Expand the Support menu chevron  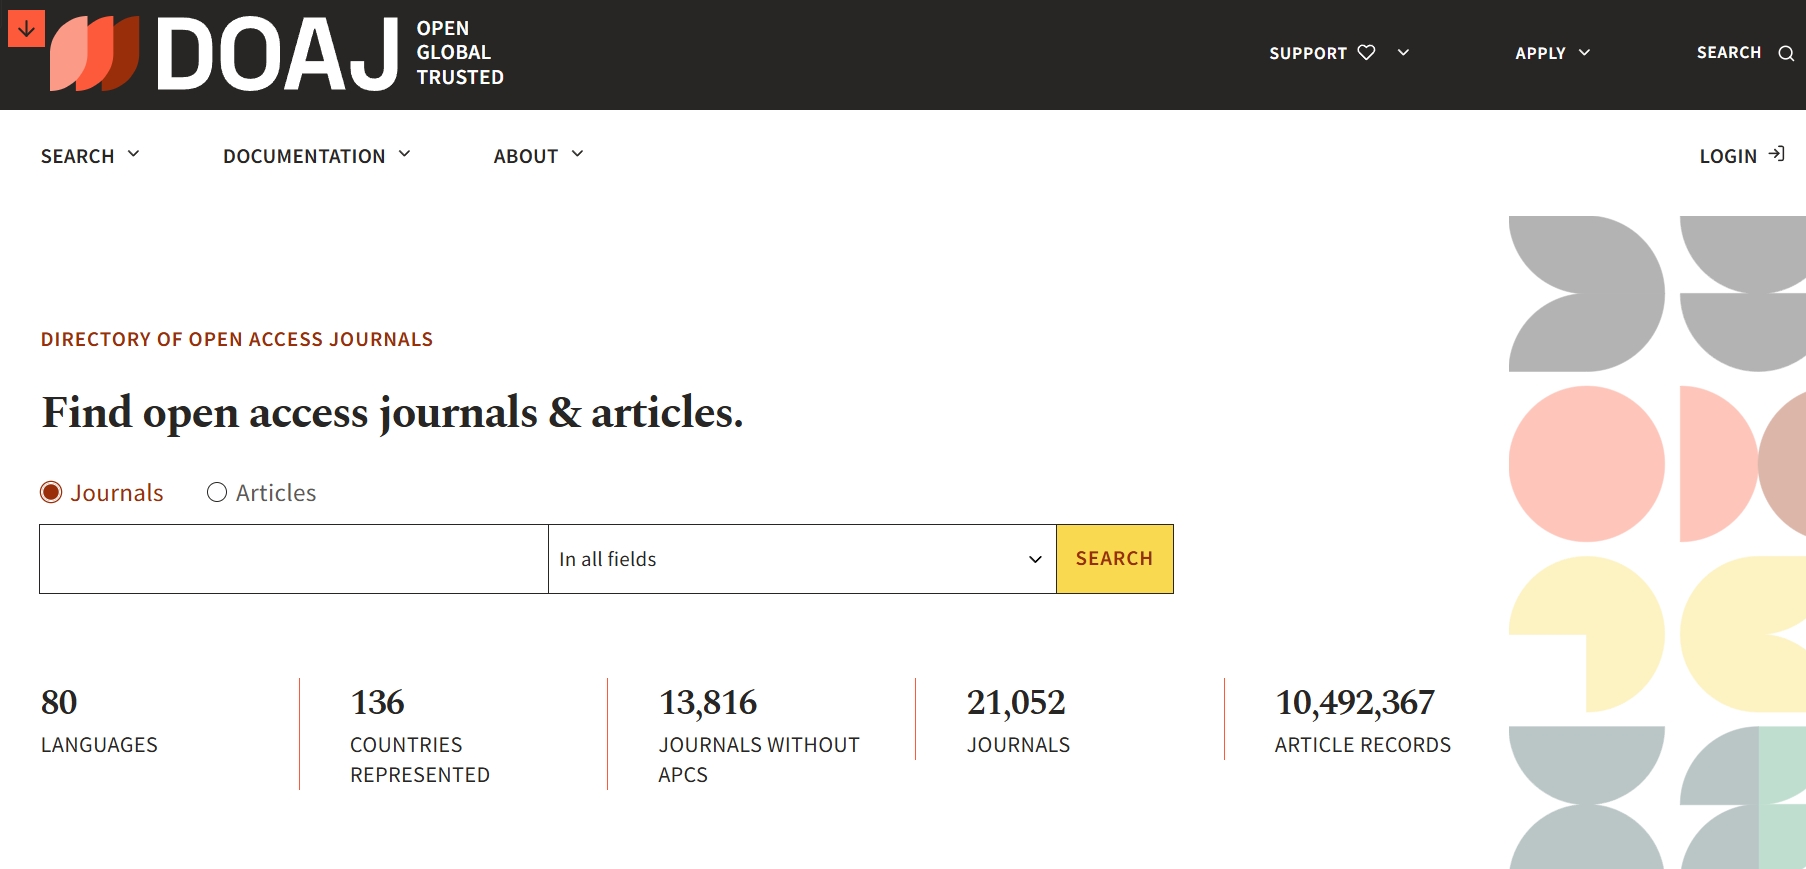(x=1403, y=52)
